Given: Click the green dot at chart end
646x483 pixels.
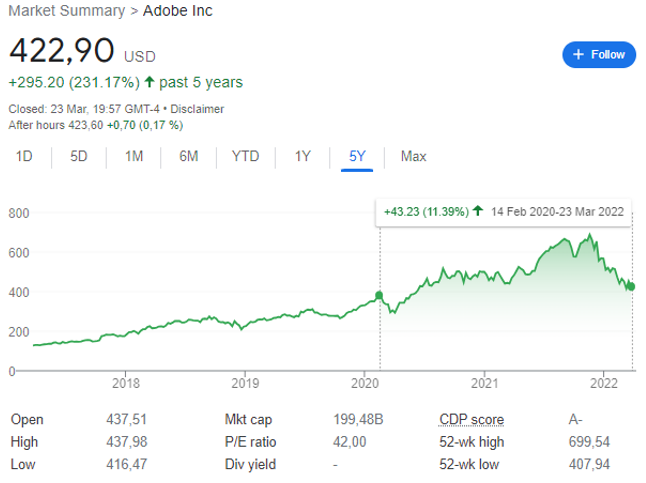Looking at the screenshot, I should click(x=632, y=287).
